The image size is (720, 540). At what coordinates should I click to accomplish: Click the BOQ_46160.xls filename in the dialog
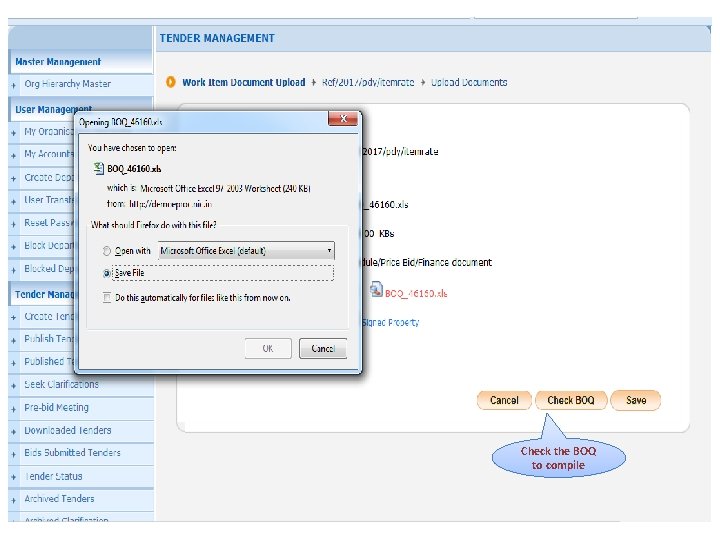[134, 169]
